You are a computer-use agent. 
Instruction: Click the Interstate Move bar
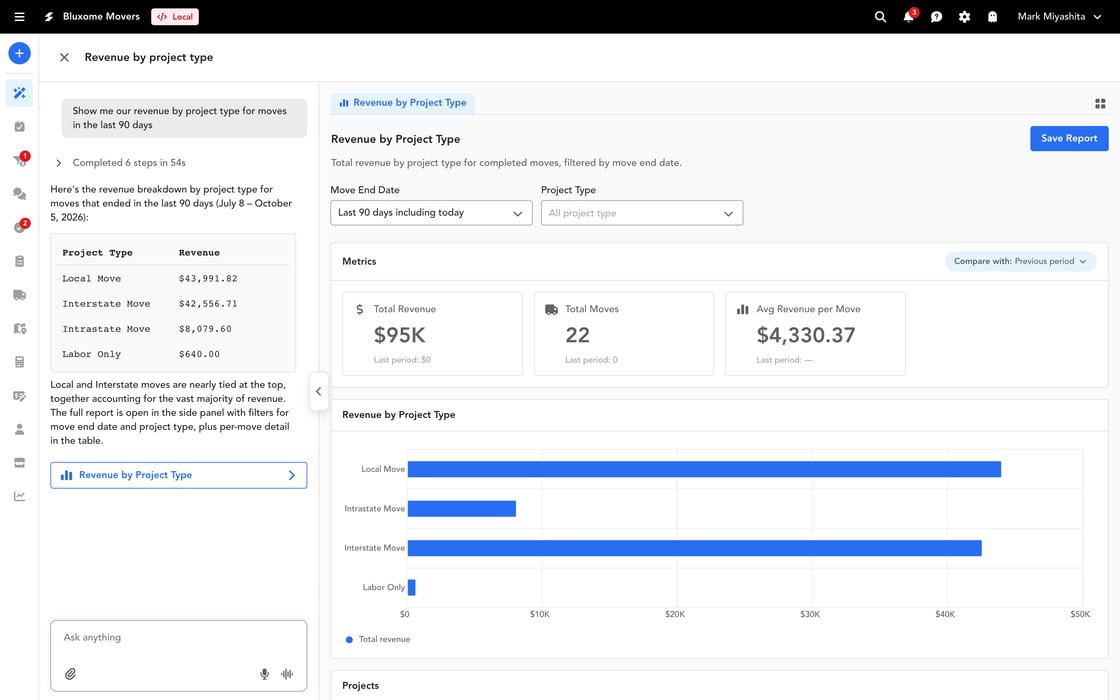tap(694, 548)
